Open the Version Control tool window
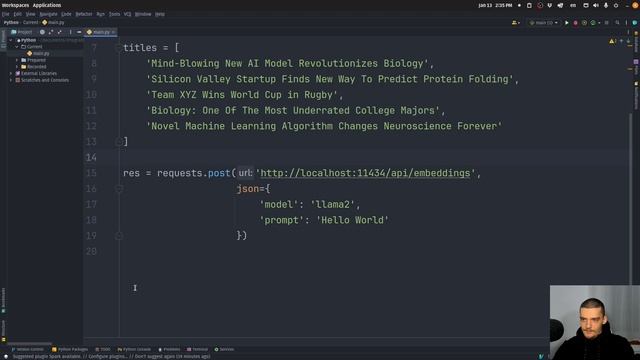 coord(27,349)
